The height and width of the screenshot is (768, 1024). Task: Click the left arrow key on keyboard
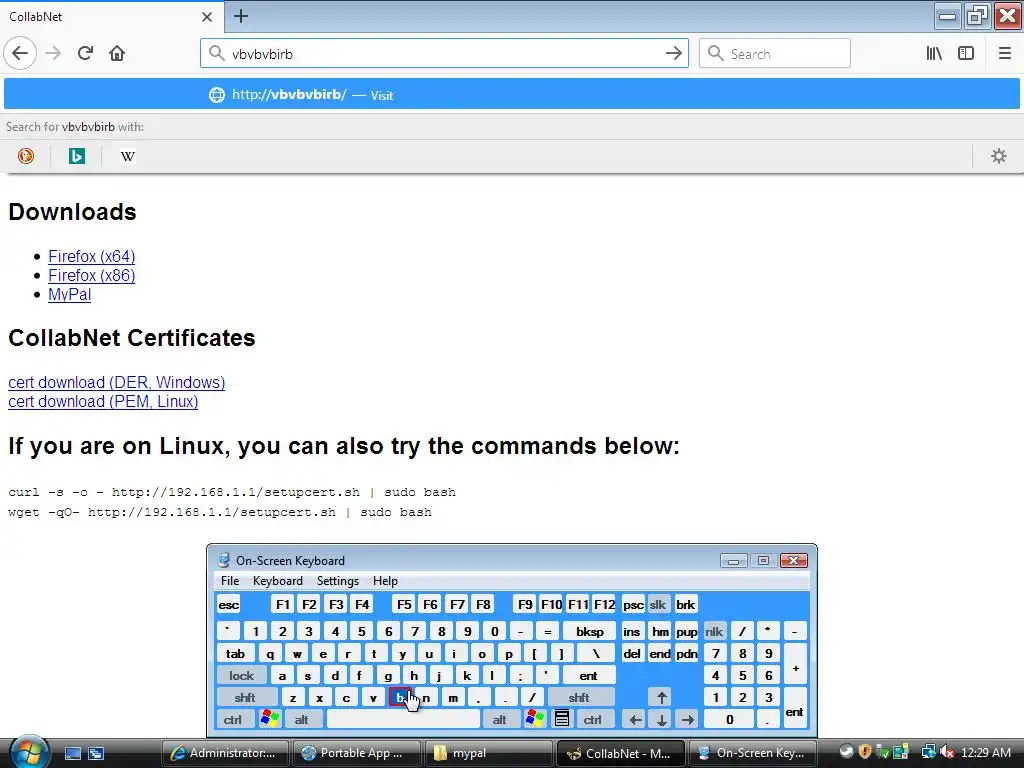(635, 720)
